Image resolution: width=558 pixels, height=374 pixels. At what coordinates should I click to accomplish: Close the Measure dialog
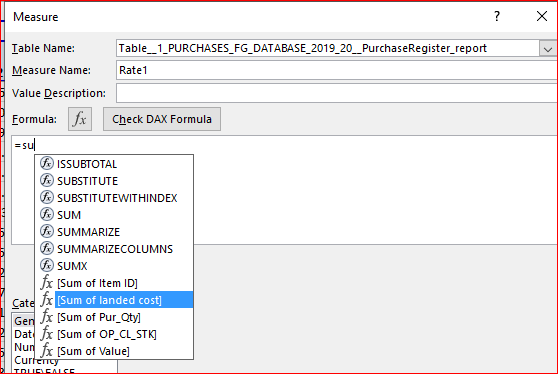[542, 16]
